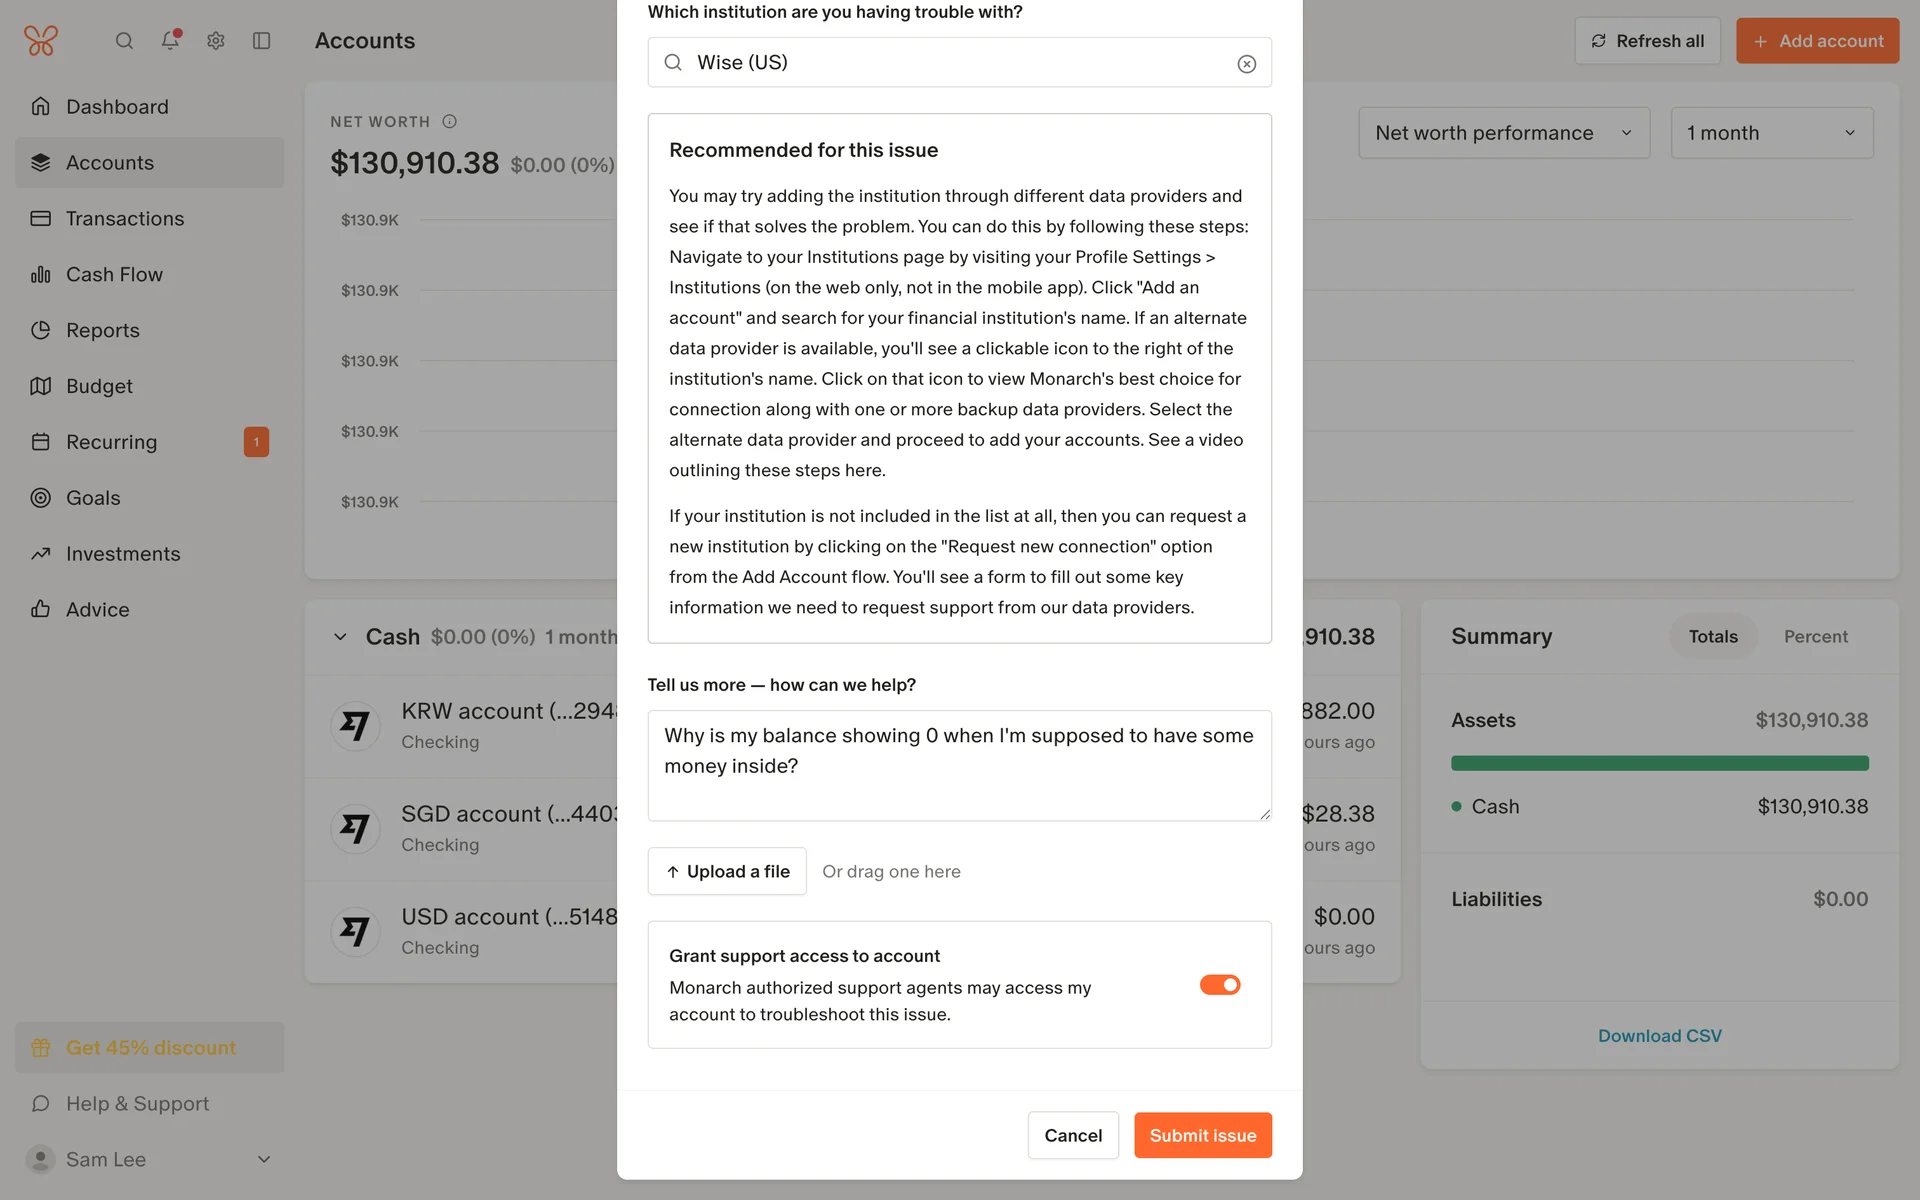
Task: Open the settings gear icon
Action: coord(216,41)
